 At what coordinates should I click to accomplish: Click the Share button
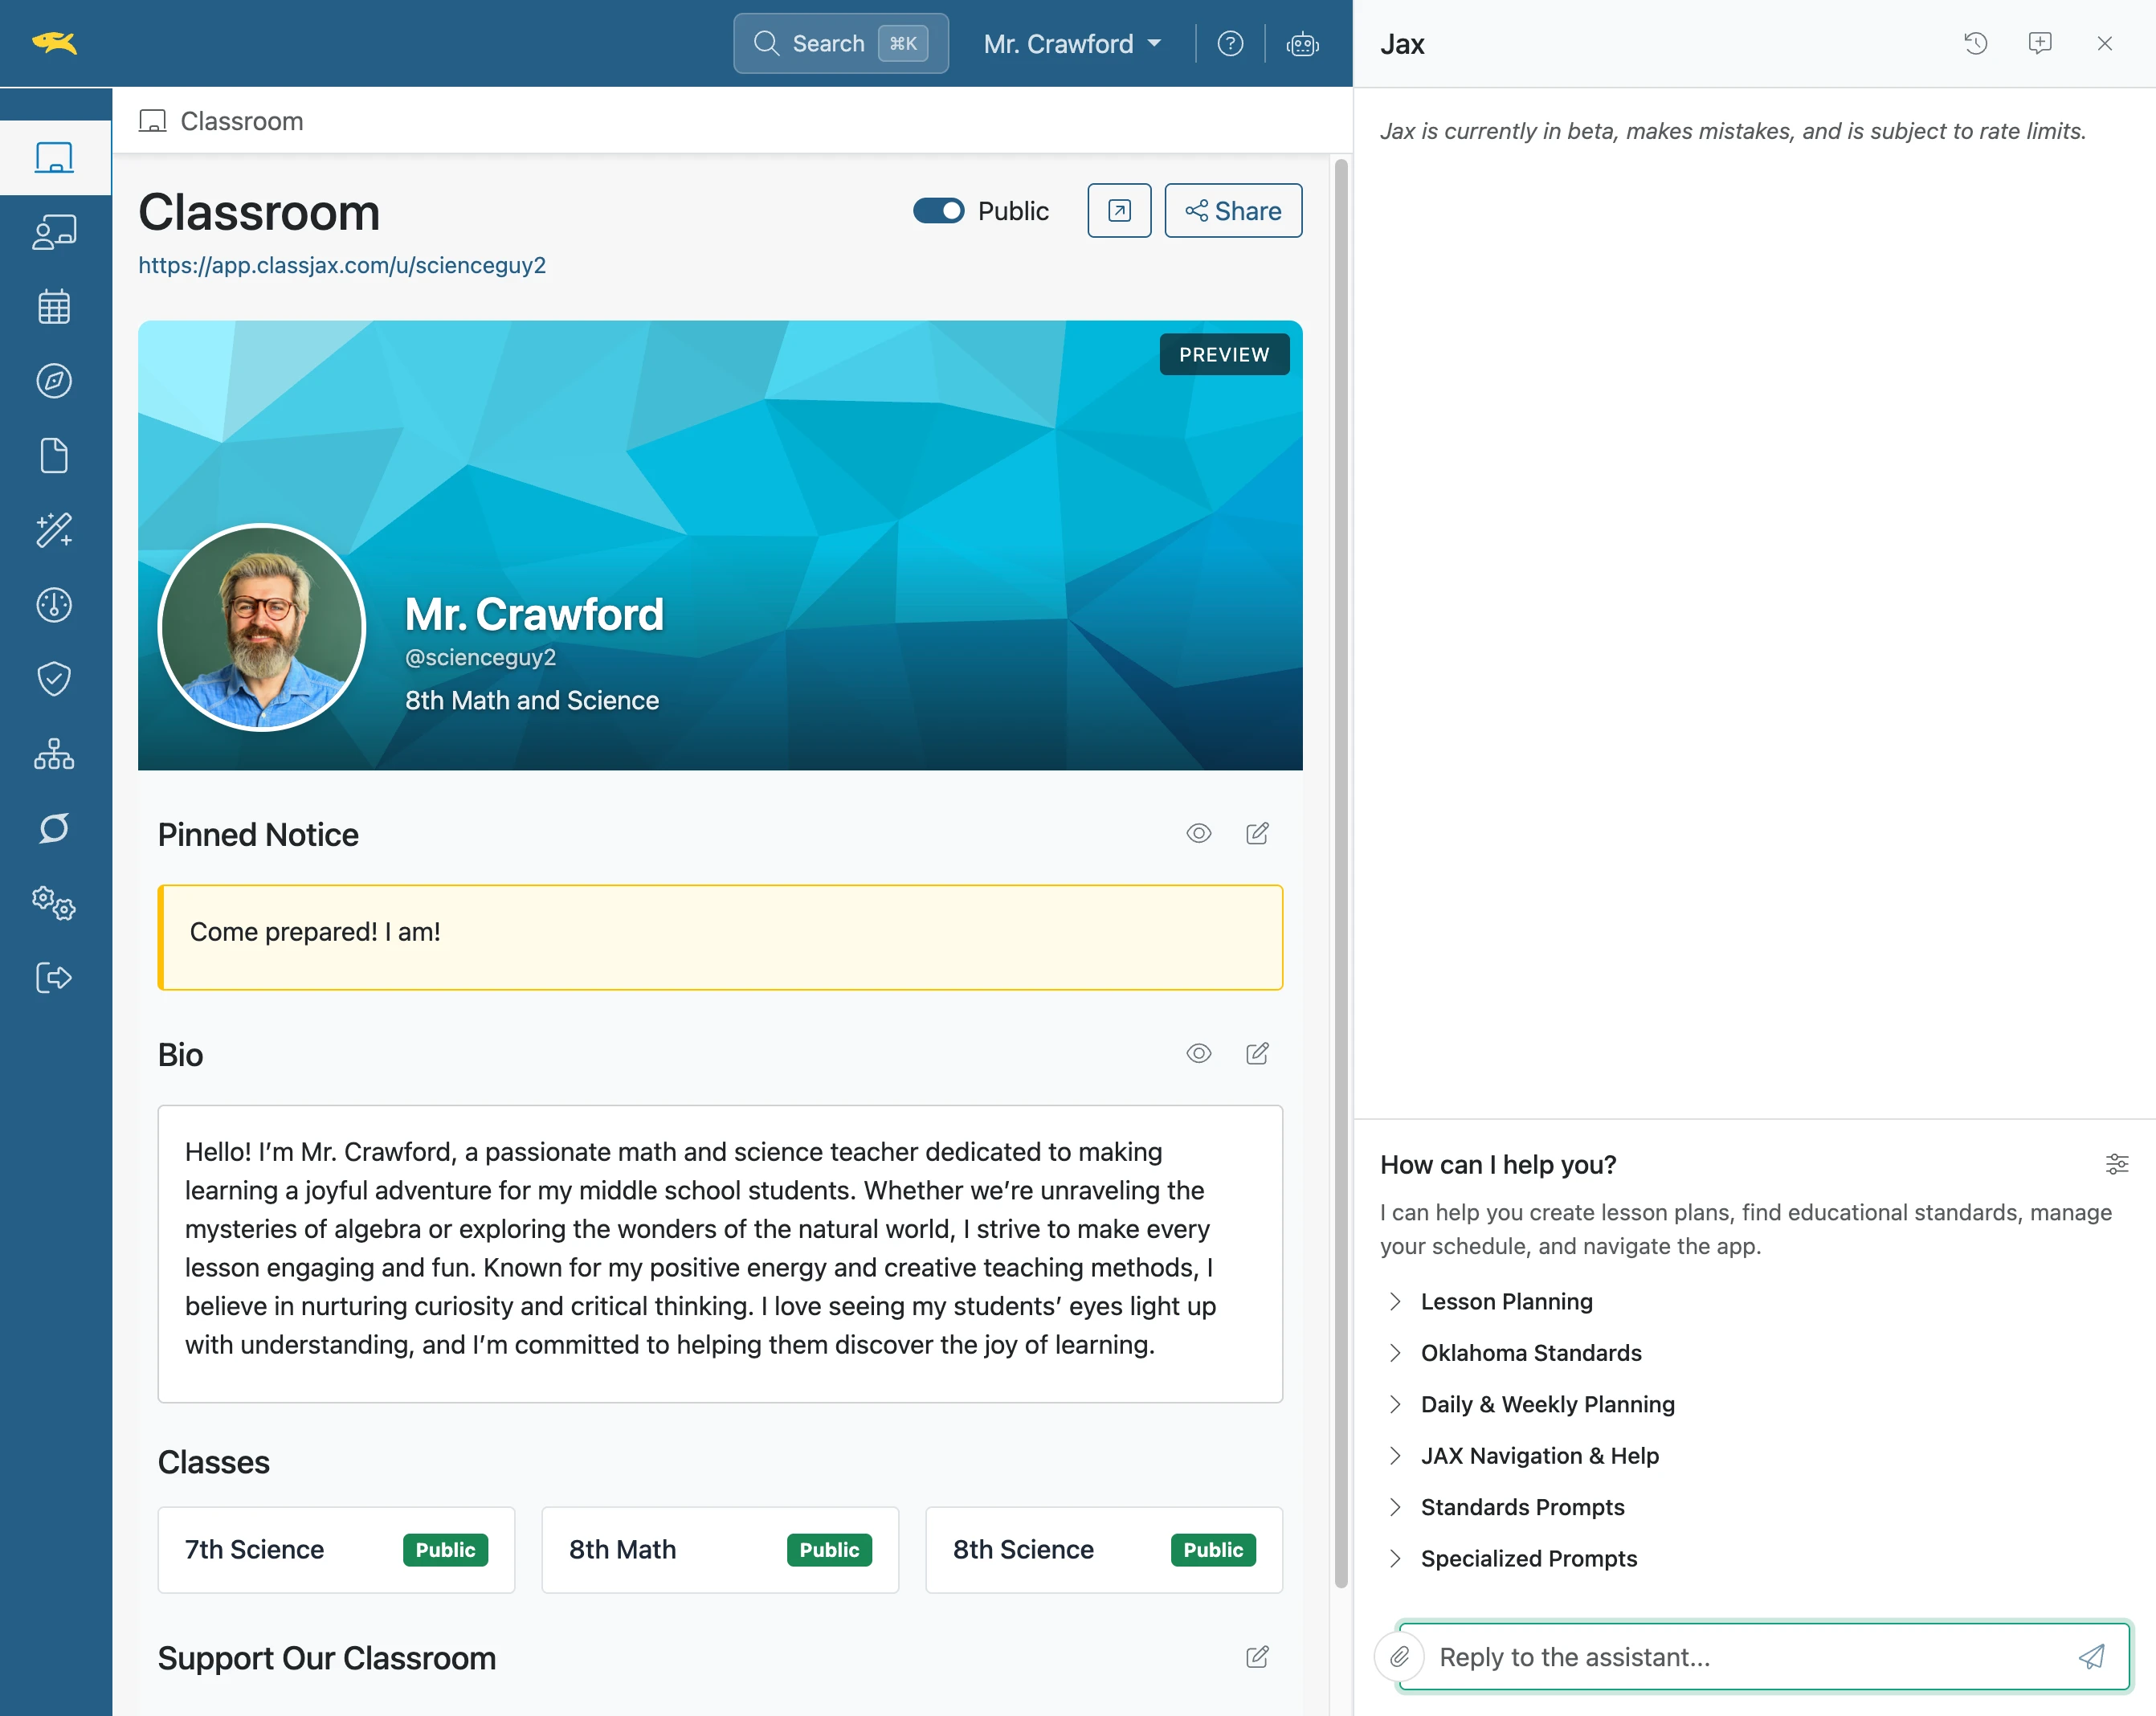(1233, 211)
